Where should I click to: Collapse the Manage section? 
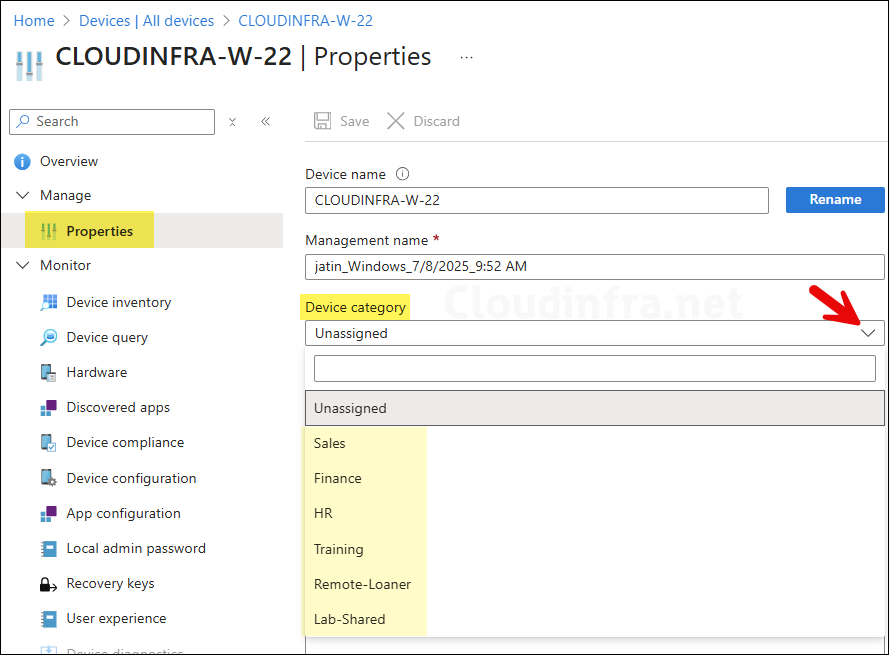tap(23, 196)
